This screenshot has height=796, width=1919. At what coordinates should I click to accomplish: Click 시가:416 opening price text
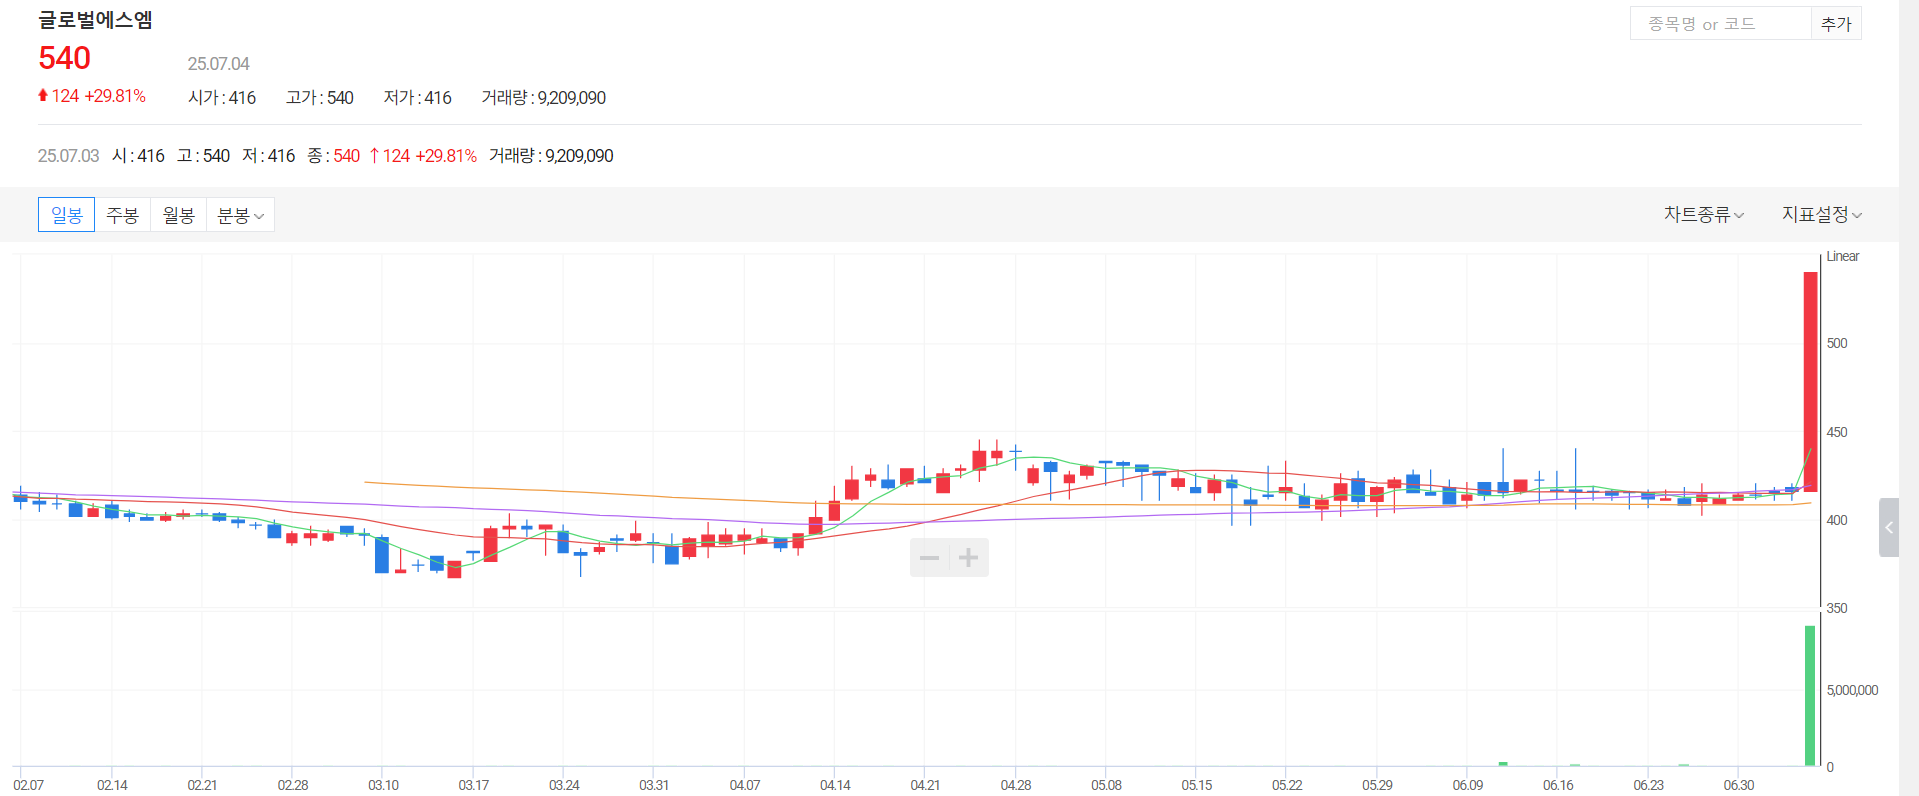click(222, 97)
